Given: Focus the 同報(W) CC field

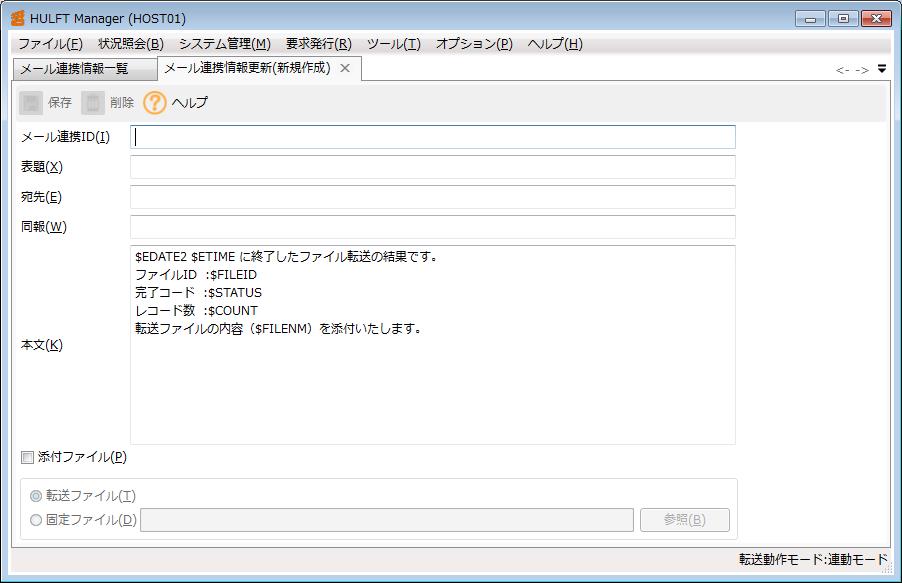Looking at the screenshot, I should pyautogui.click(x=433, y=227).
